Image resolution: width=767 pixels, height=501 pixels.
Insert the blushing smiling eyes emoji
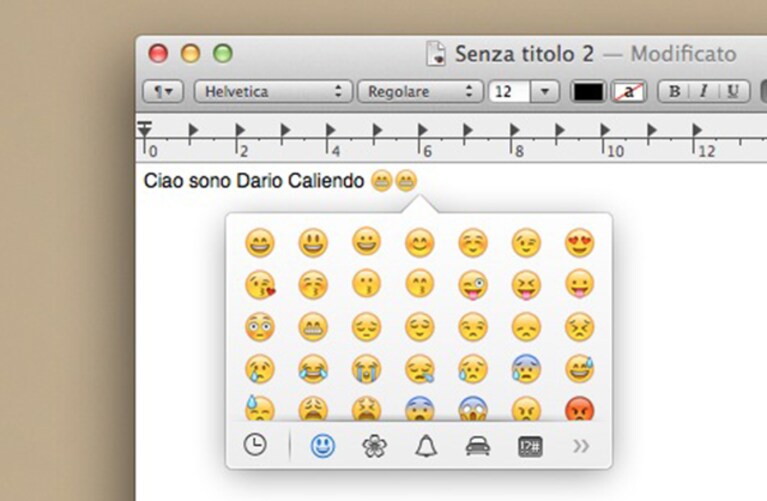coord(420,242)
